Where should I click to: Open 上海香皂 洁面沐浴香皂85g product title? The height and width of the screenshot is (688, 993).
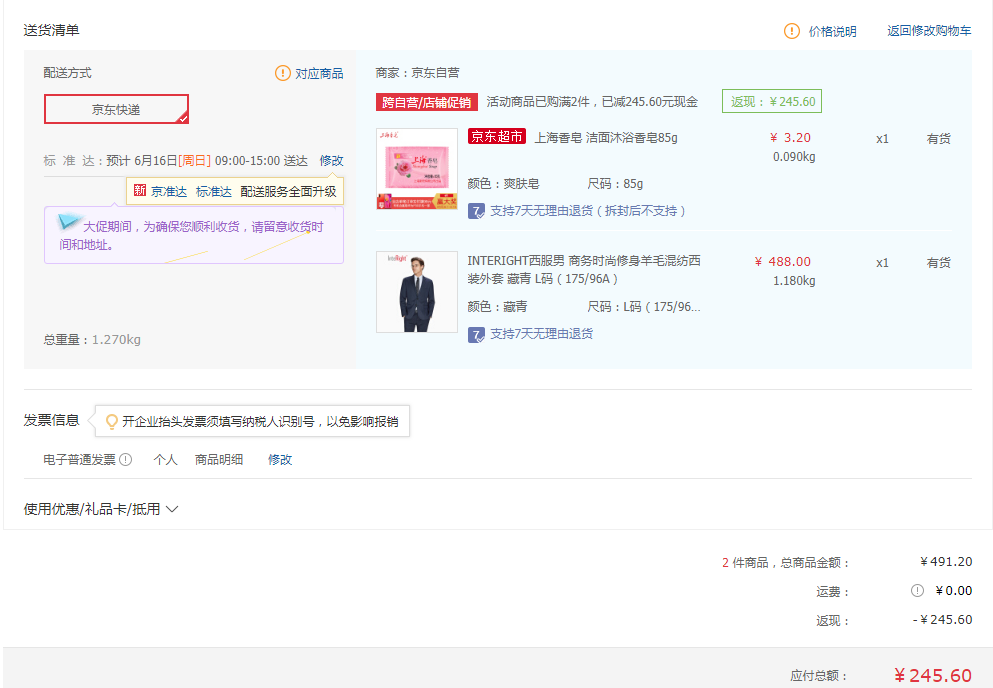[606, 137]
